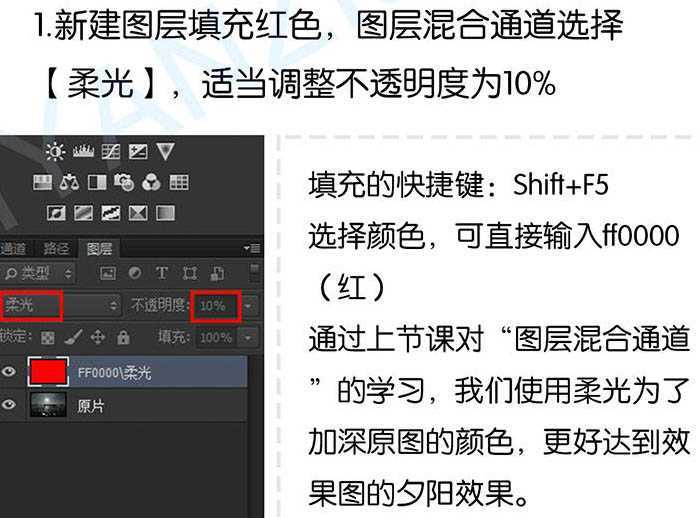Open the fill slider dropdown arrow
The width and height of the screenshot is (698, 518).
248,337
